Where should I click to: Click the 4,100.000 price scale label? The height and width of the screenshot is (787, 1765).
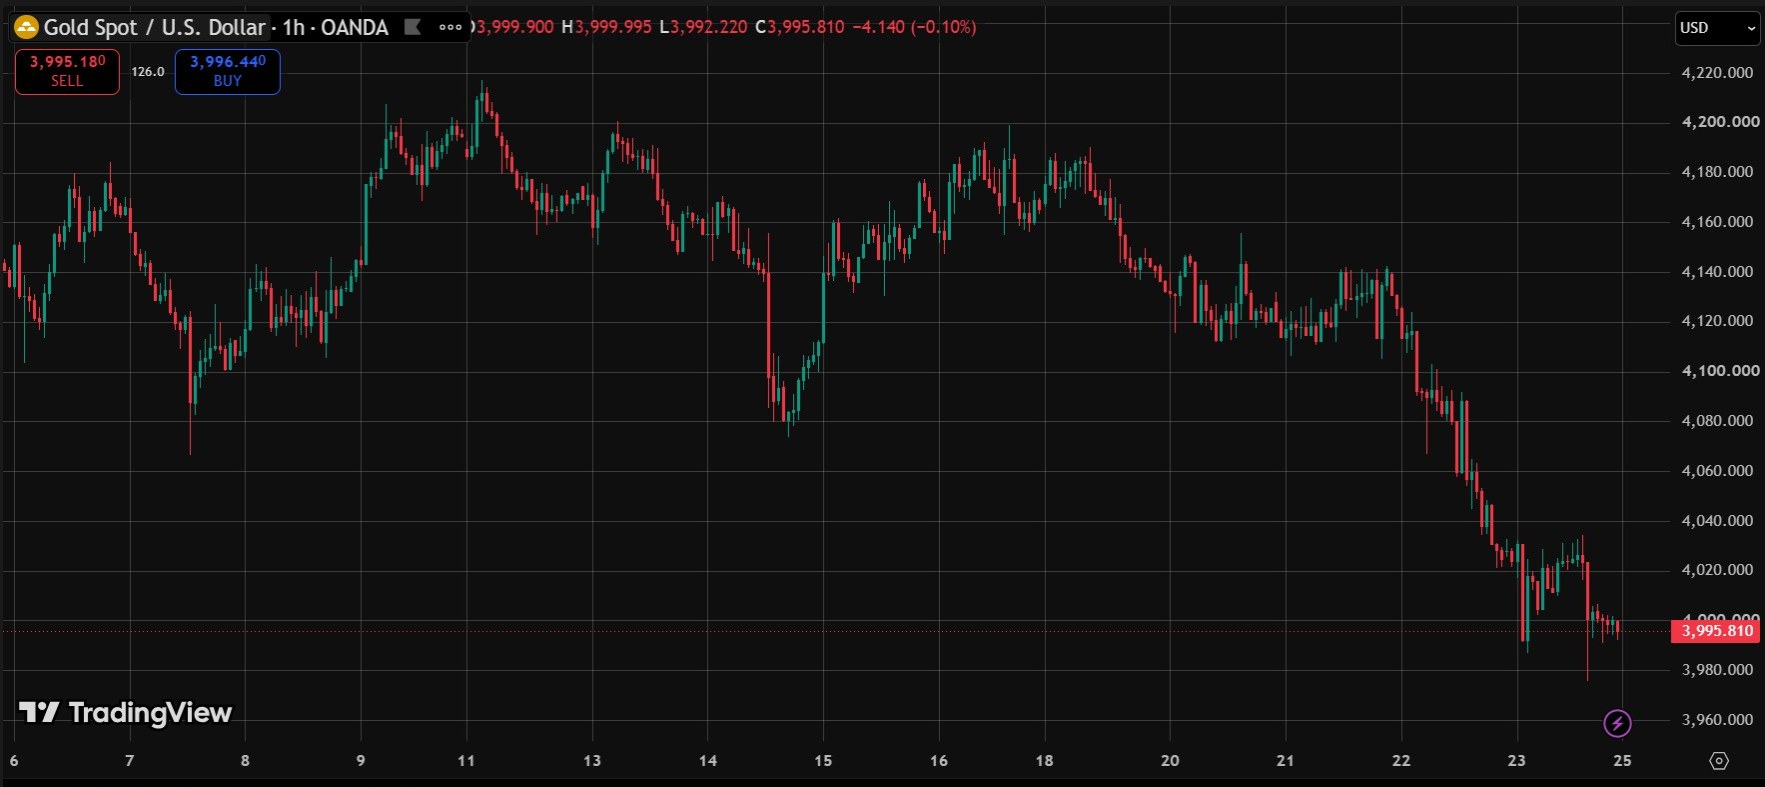[1720, 371]
